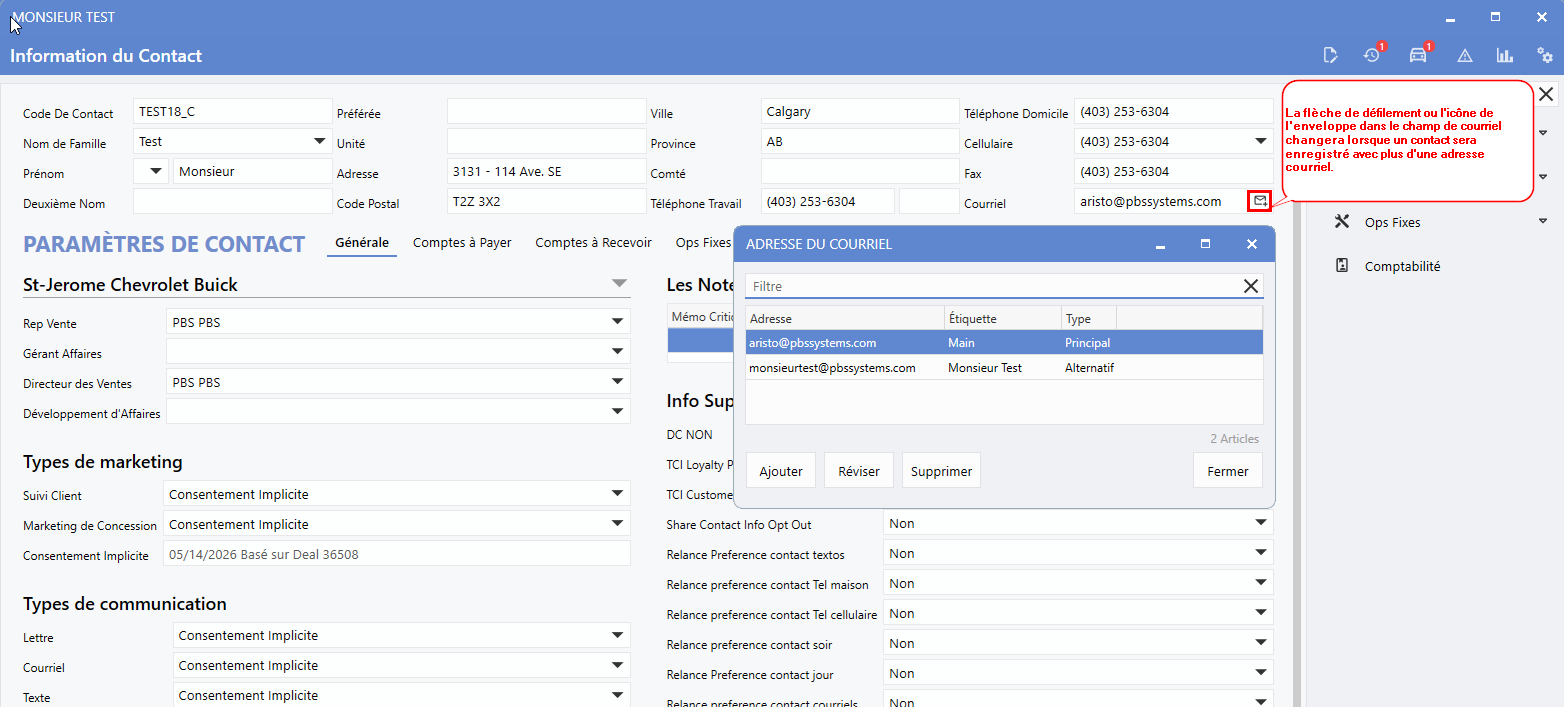The image size is (1564, 707).
Task: Open the Marketing de Concession dropdown
Action: [617, 524]
